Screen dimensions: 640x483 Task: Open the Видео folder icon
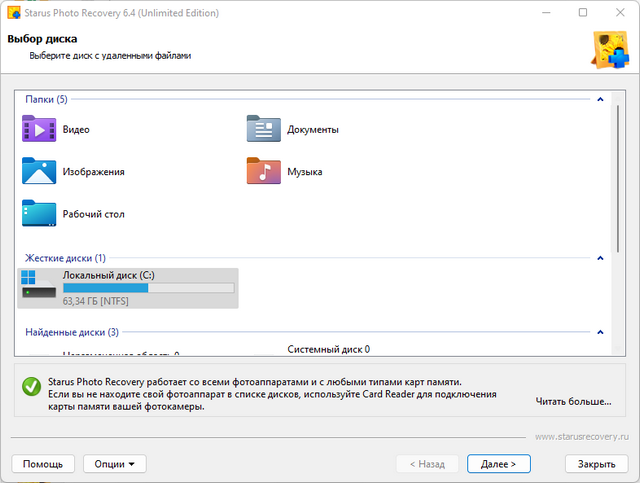39,129
